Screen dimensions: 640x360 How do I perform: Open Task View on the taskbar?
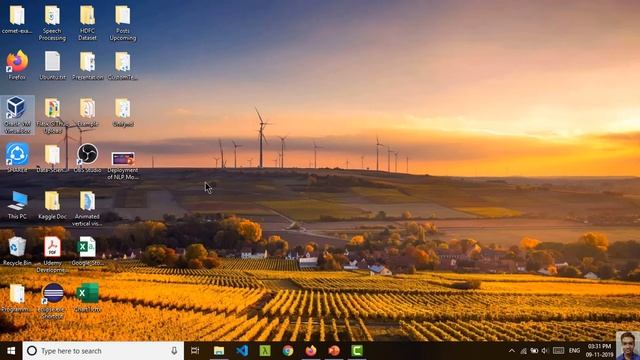195,351
